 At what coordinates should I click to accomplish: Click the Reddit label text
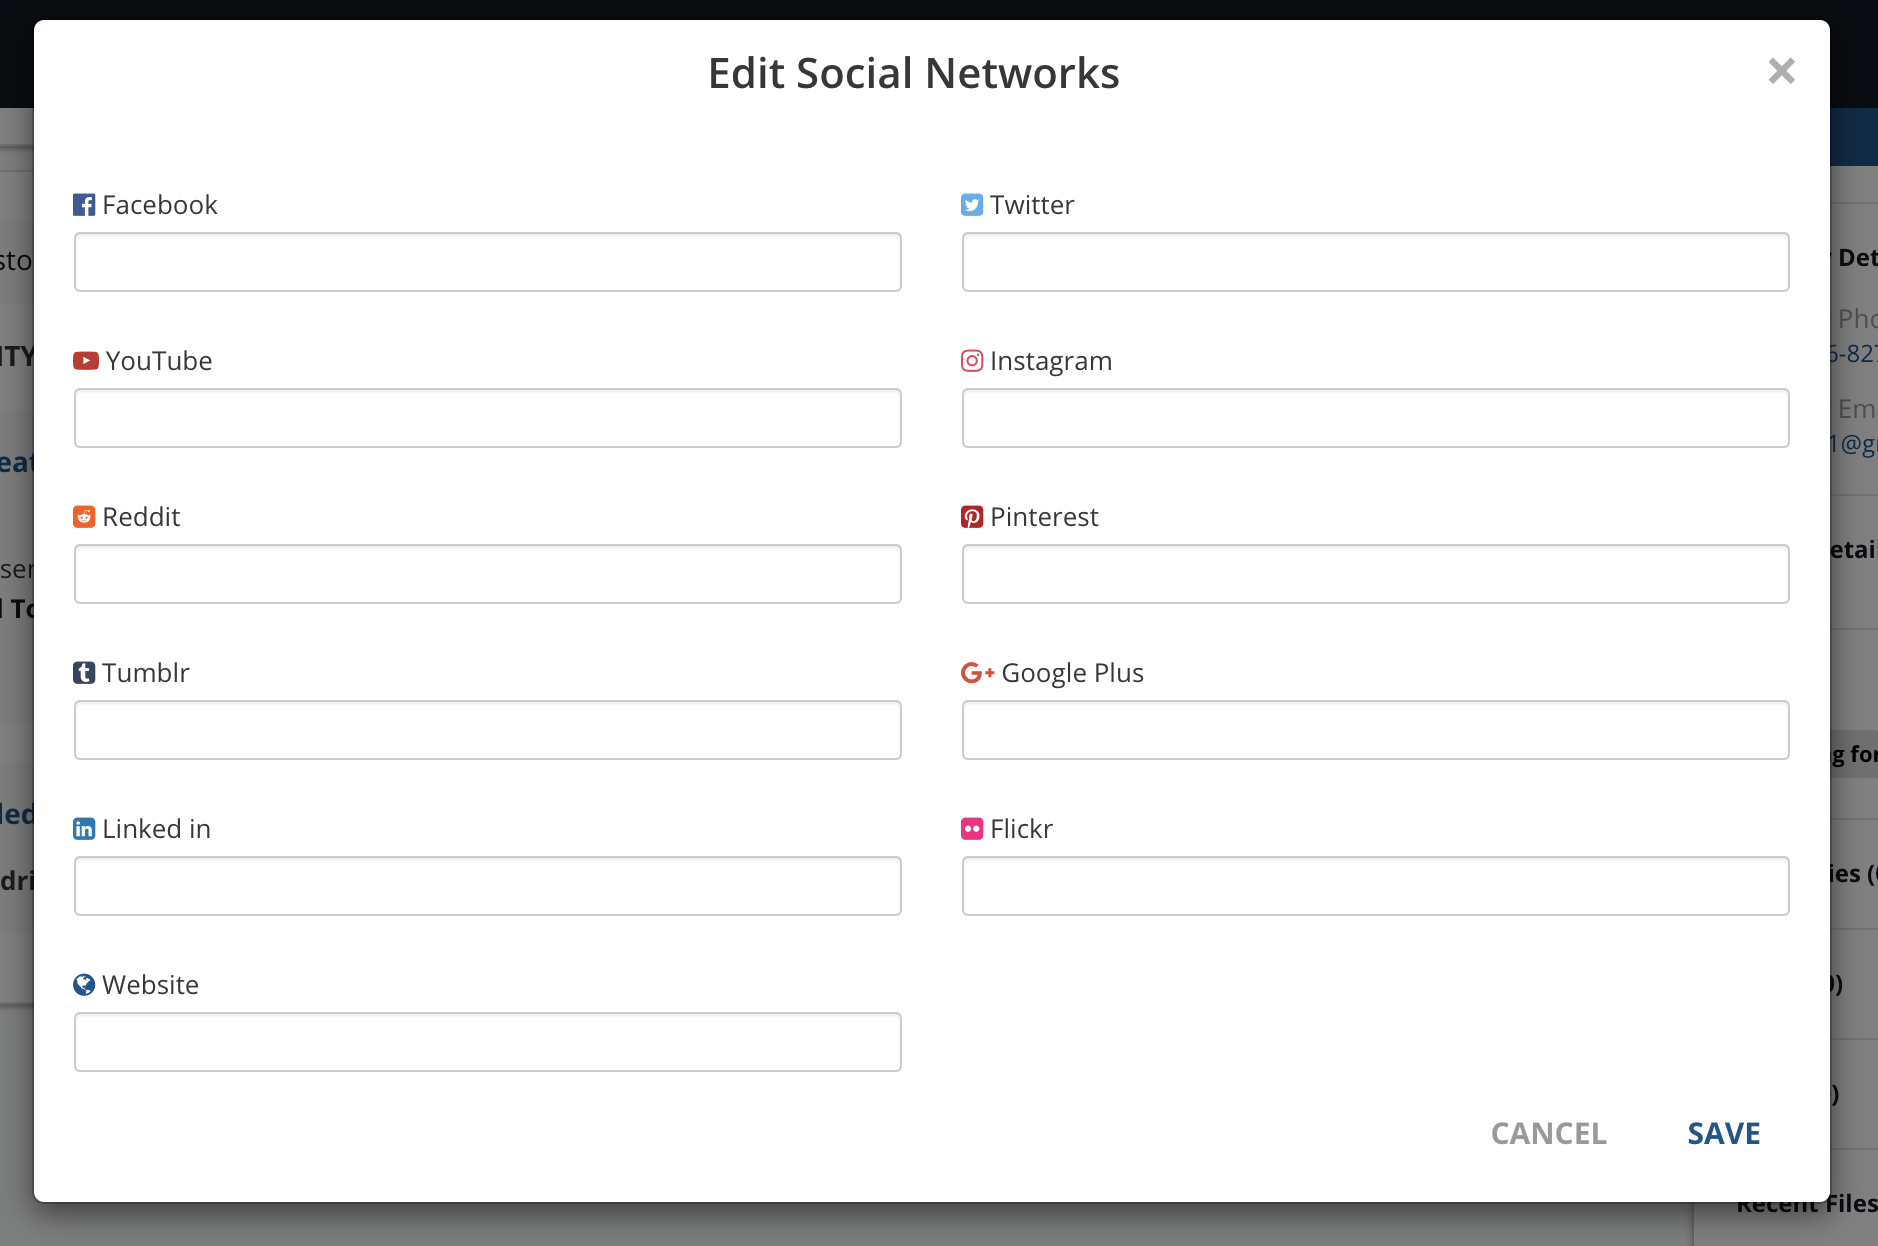pyautogui.click(x=141, y=517)
